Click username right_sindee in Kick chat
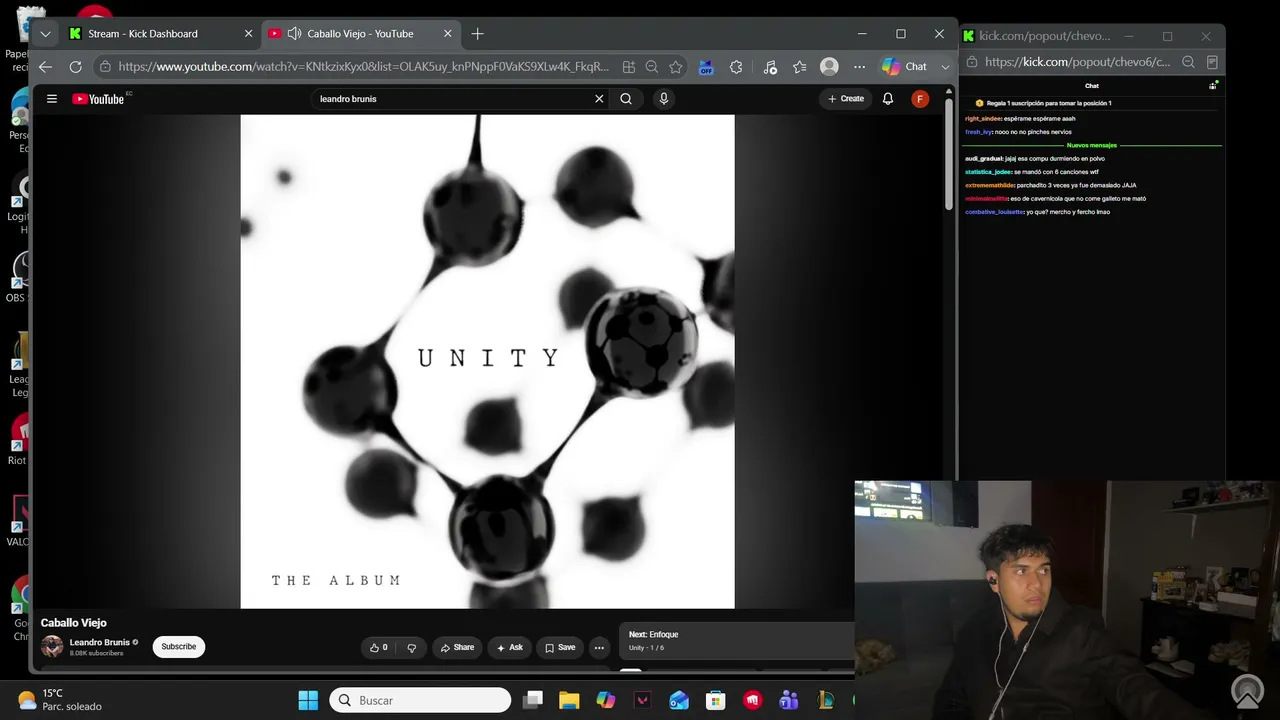1280x720 pixels. (x=983, y=119)
